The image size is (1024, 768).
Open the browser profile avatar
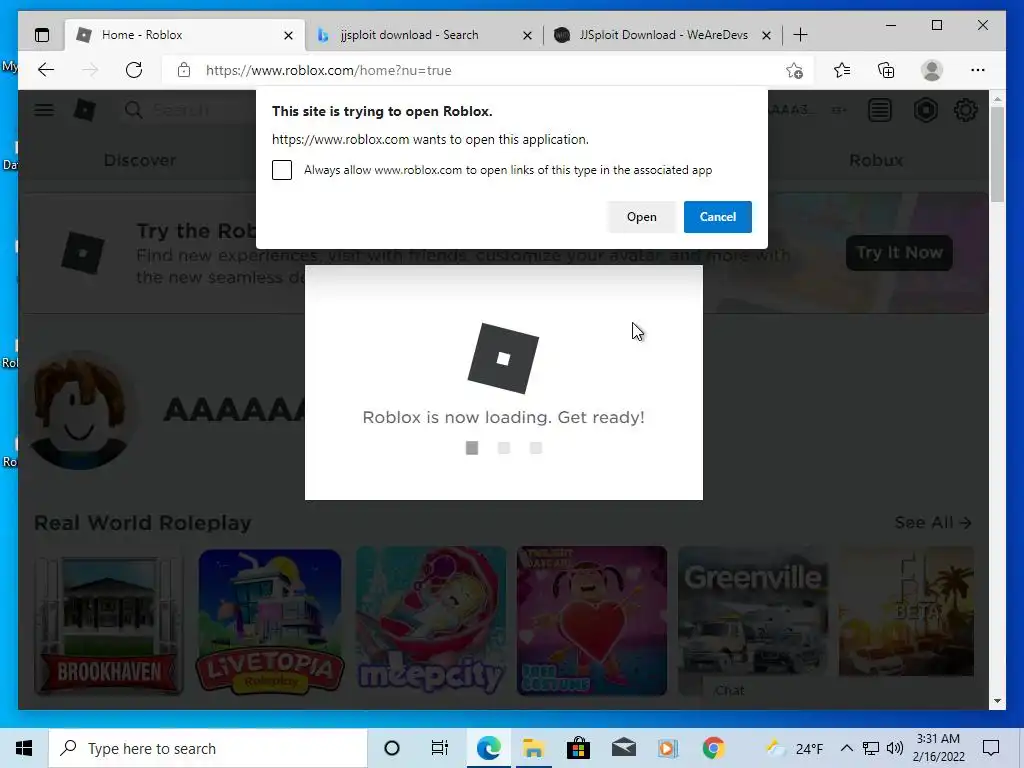[932, 70]
